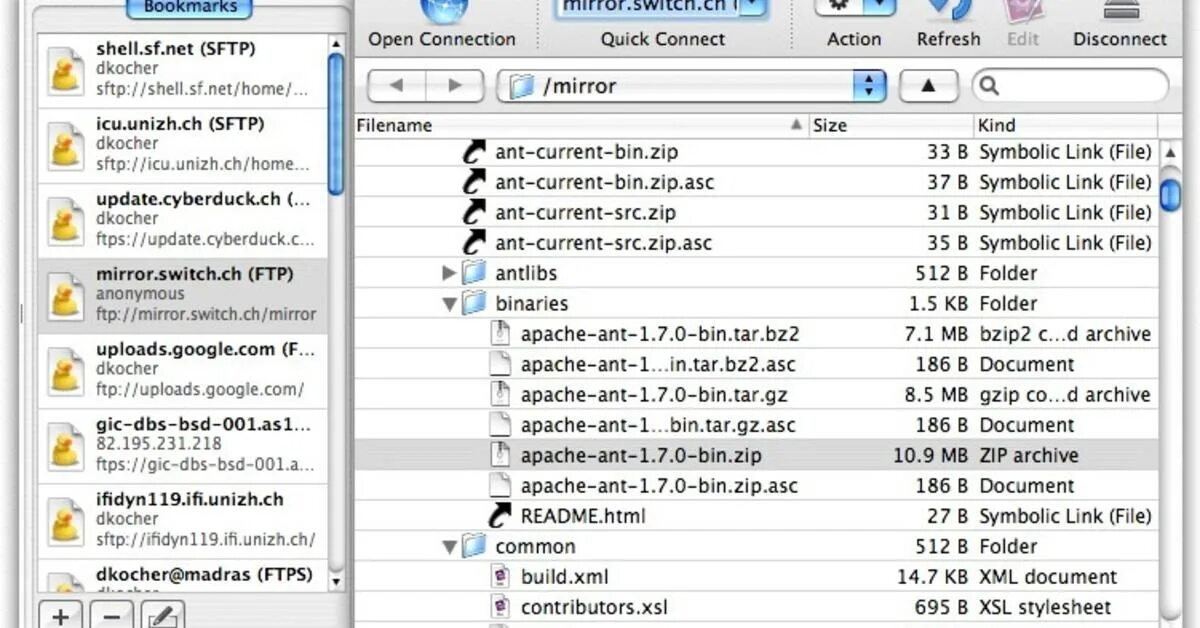The image size is (1200, 628).
Task: Collapse the common folder
Action: coord(449,547)
